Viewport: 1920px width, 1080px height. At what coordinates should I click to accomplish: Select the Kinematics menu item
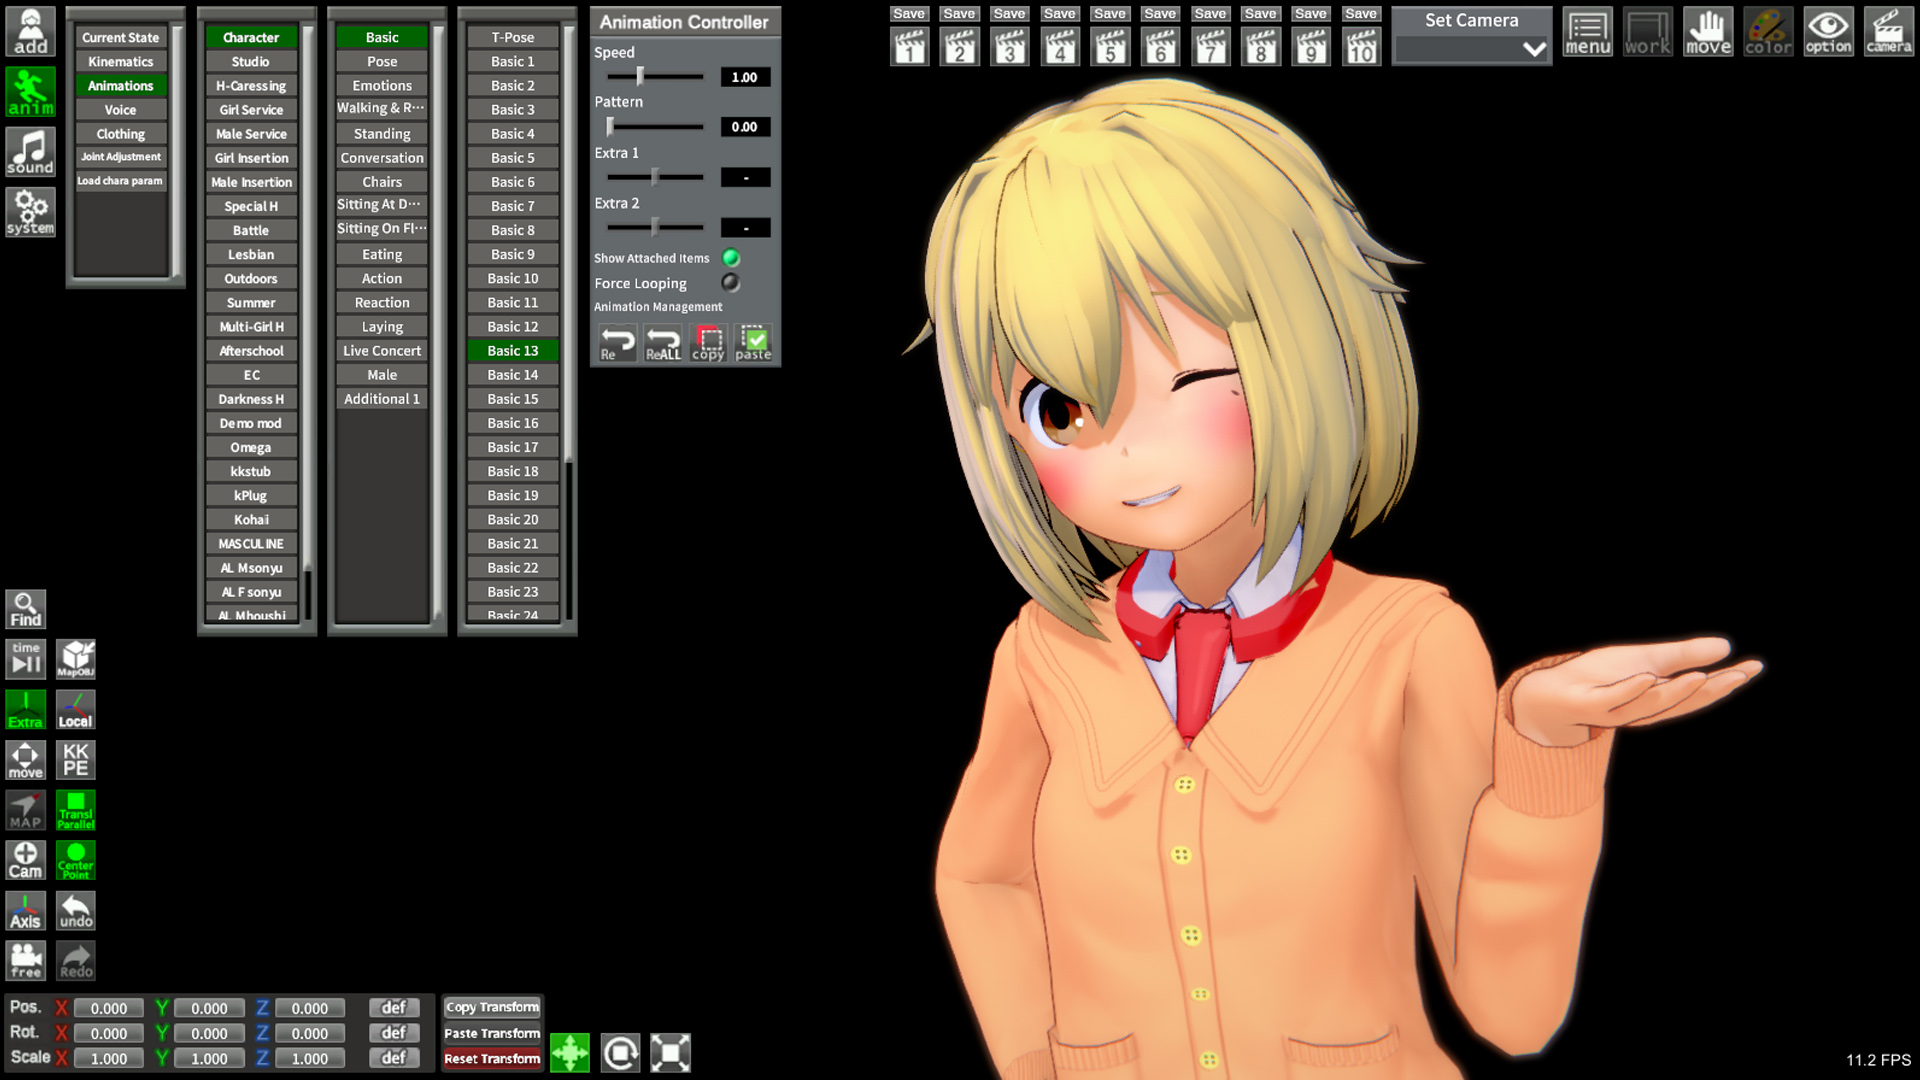(120, 62)
